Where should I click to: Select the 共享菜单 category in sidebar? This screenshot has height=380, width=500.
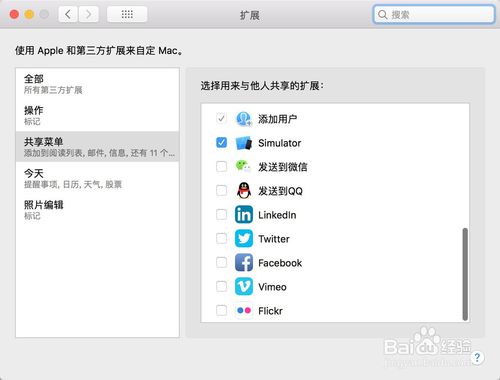click(x=97, y=147)
